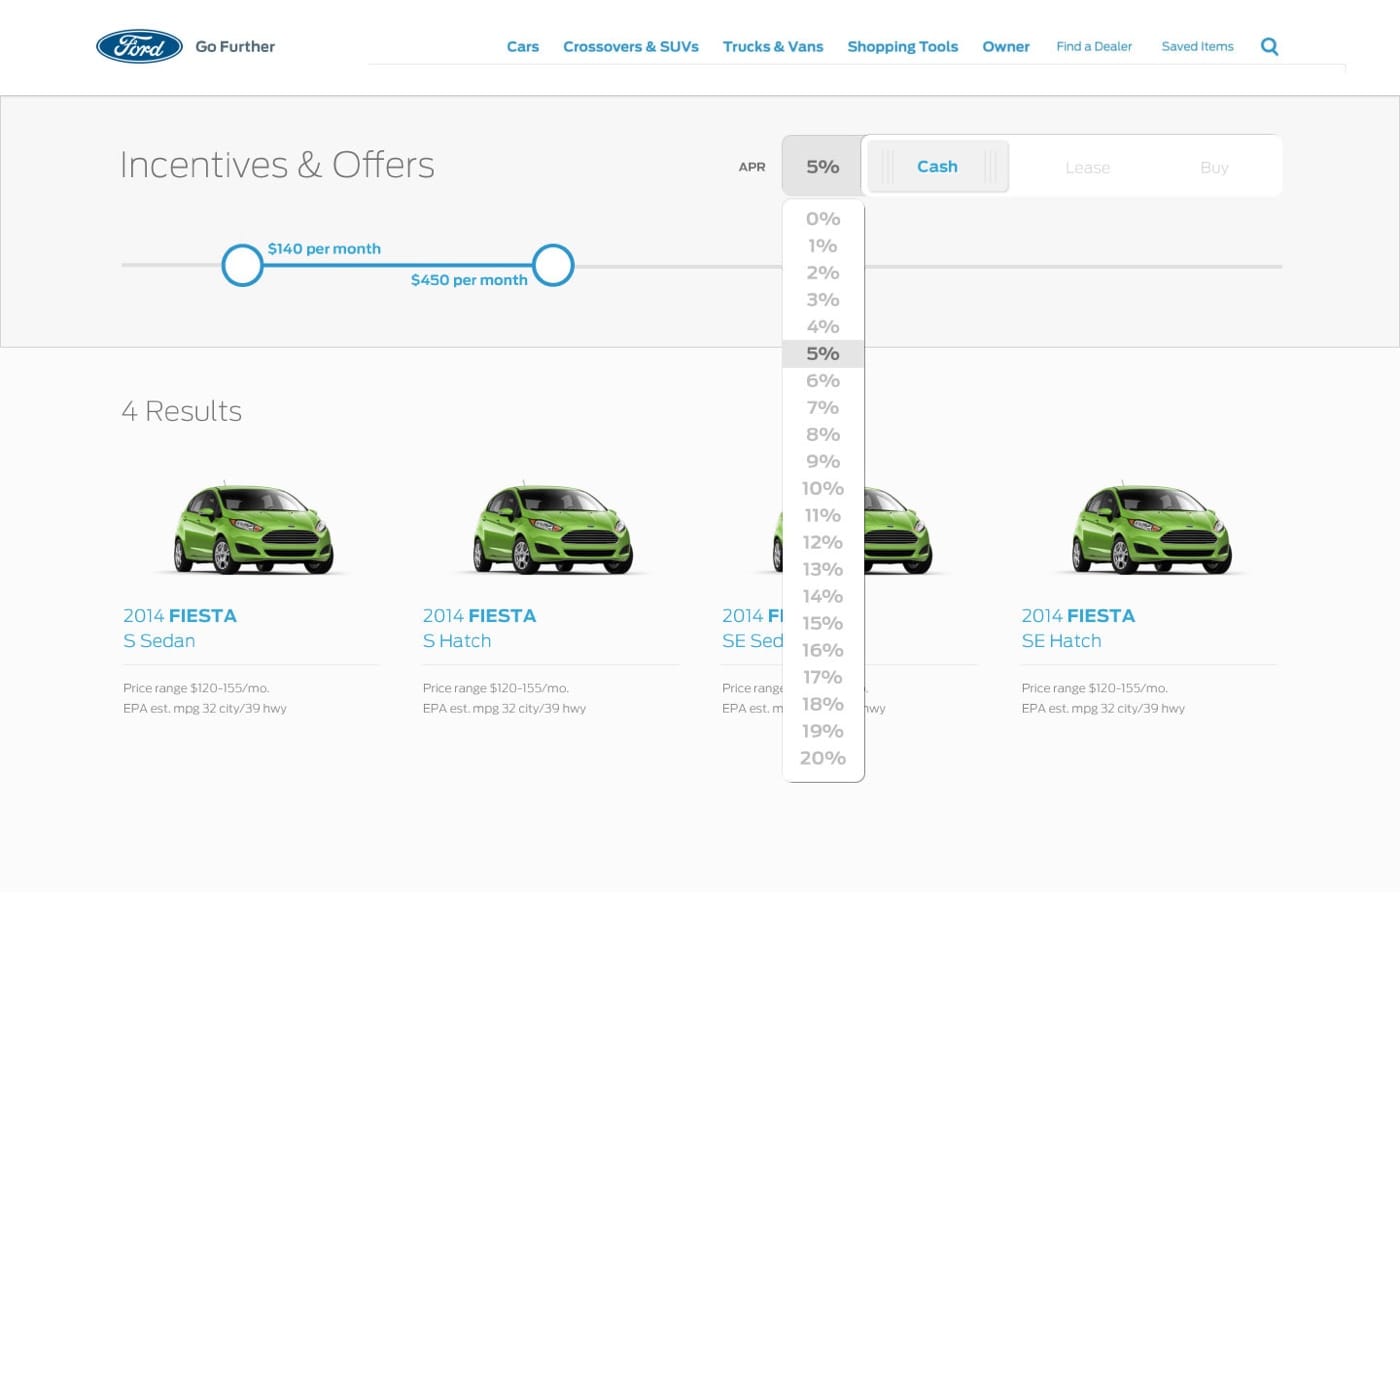Choose 20% in APR list
This screenshot has width=1400, height=1400.
click(x=823, y=758)
